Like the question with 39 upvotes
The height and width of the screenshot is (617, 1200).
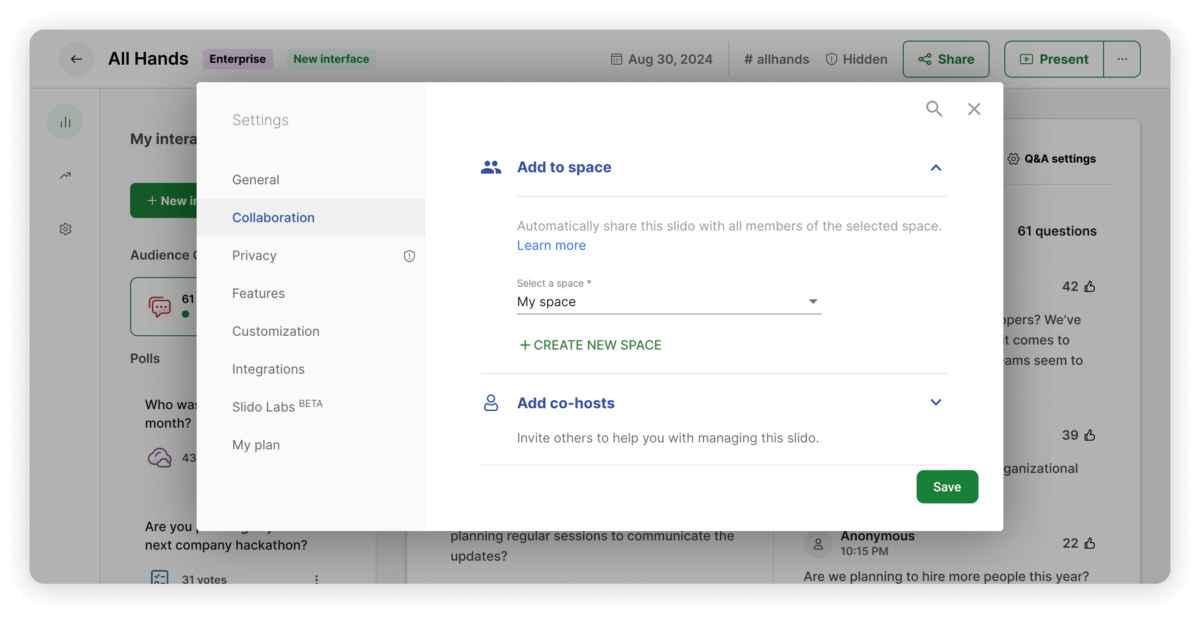[x=1090, y=436]
